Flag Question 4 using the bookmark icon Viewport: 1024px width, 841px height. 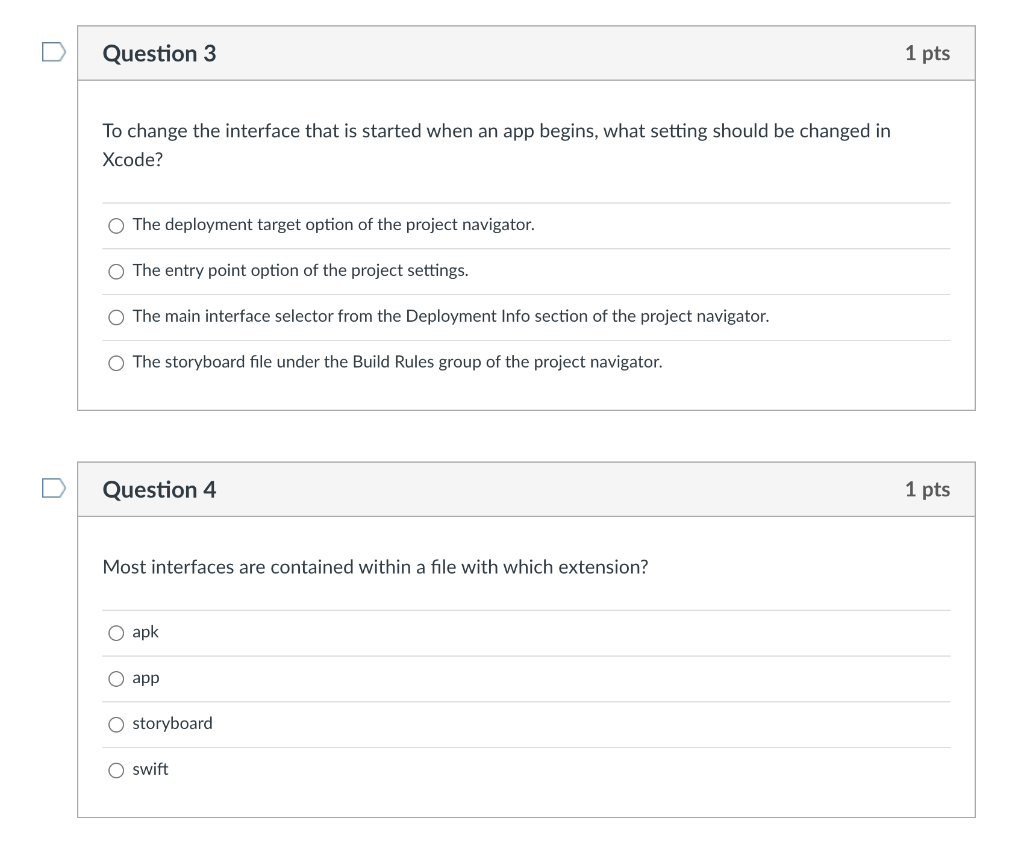53,488
